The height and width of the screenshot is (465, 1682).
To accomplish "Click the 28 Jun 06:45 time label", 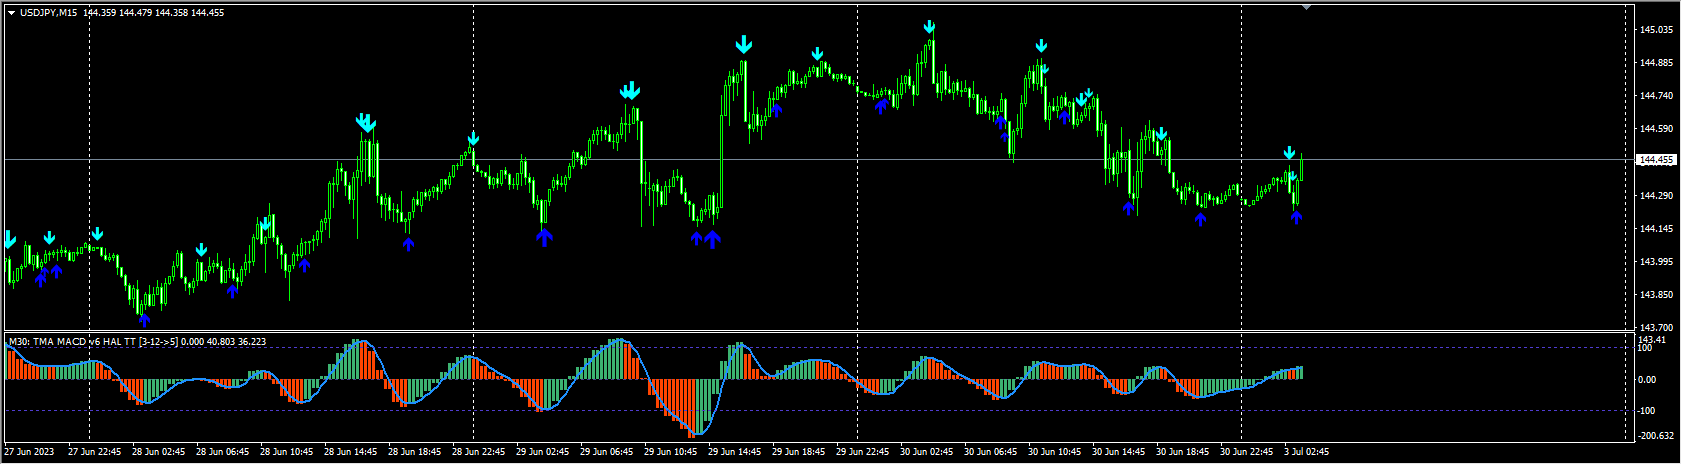I will click(223, 452).
